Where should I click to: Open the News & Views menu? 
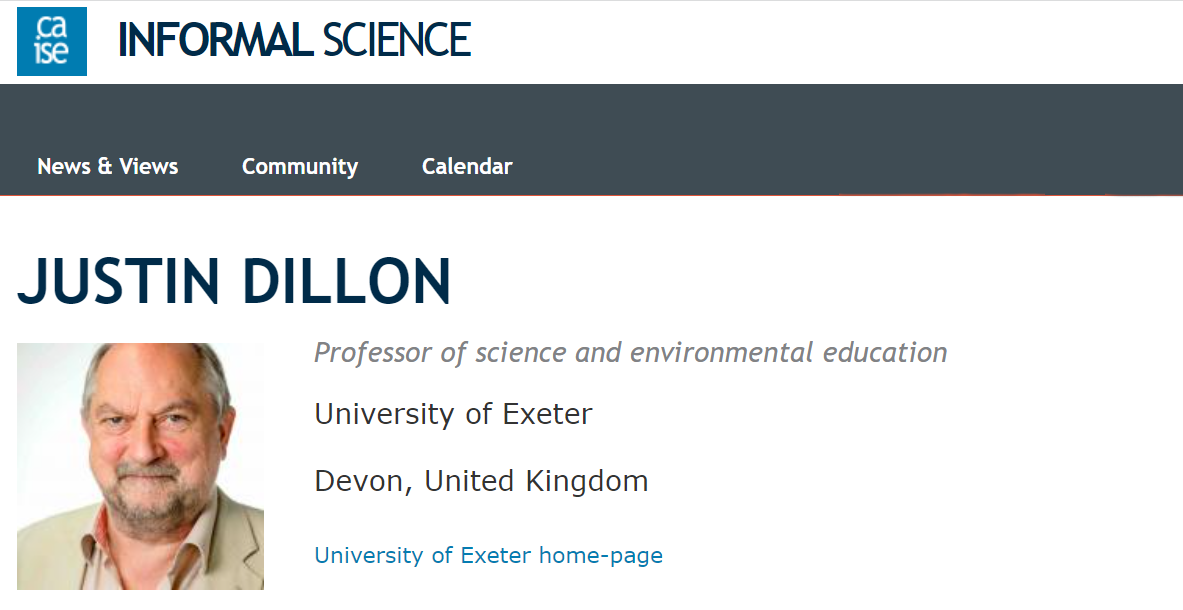click(x=108, y=166)
